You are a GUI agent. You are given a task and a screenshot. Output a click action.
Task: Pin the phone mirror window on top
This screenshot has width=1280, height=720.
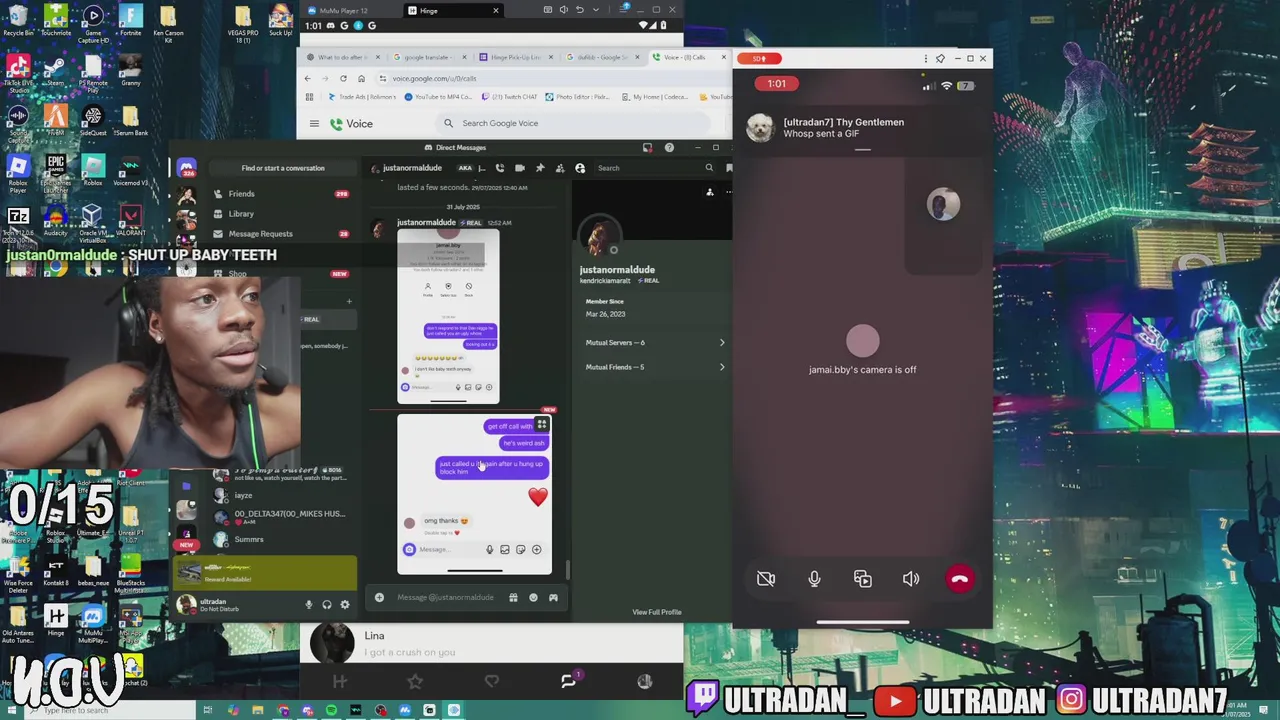pyautogui.click(x=941, y=59)
